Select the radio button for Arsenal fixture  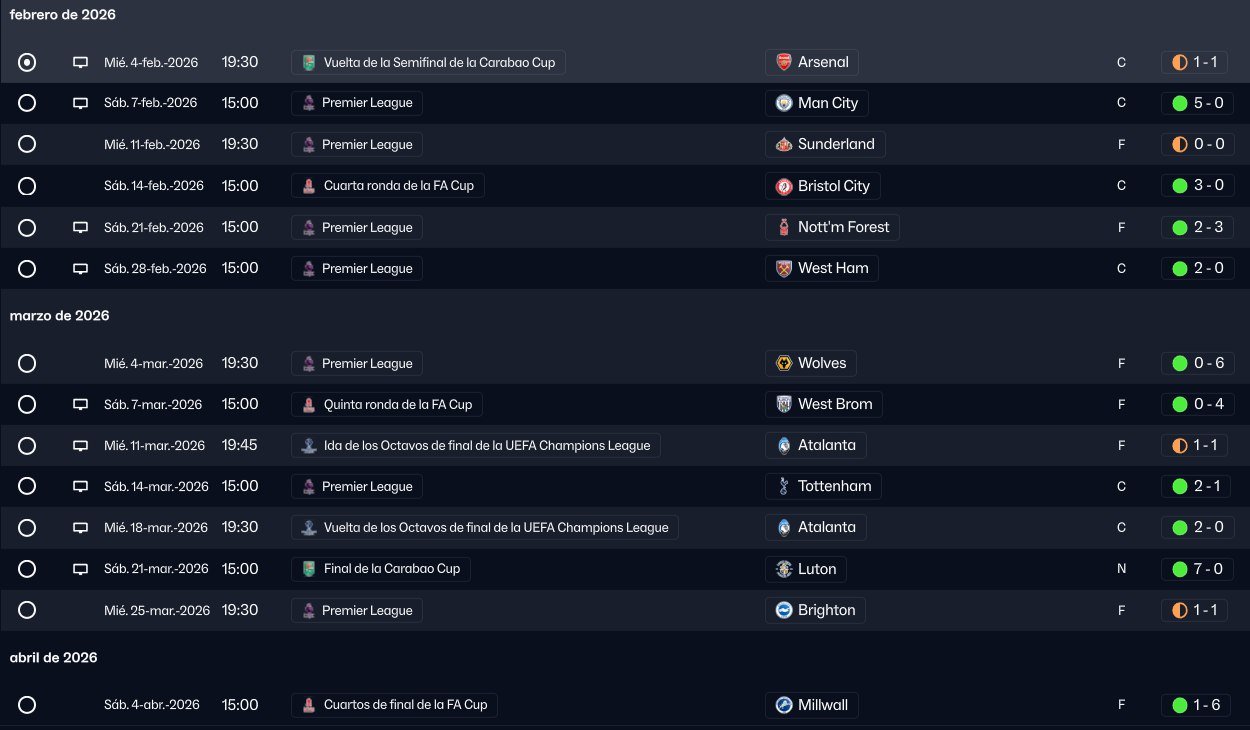click(x=27, y=62)
